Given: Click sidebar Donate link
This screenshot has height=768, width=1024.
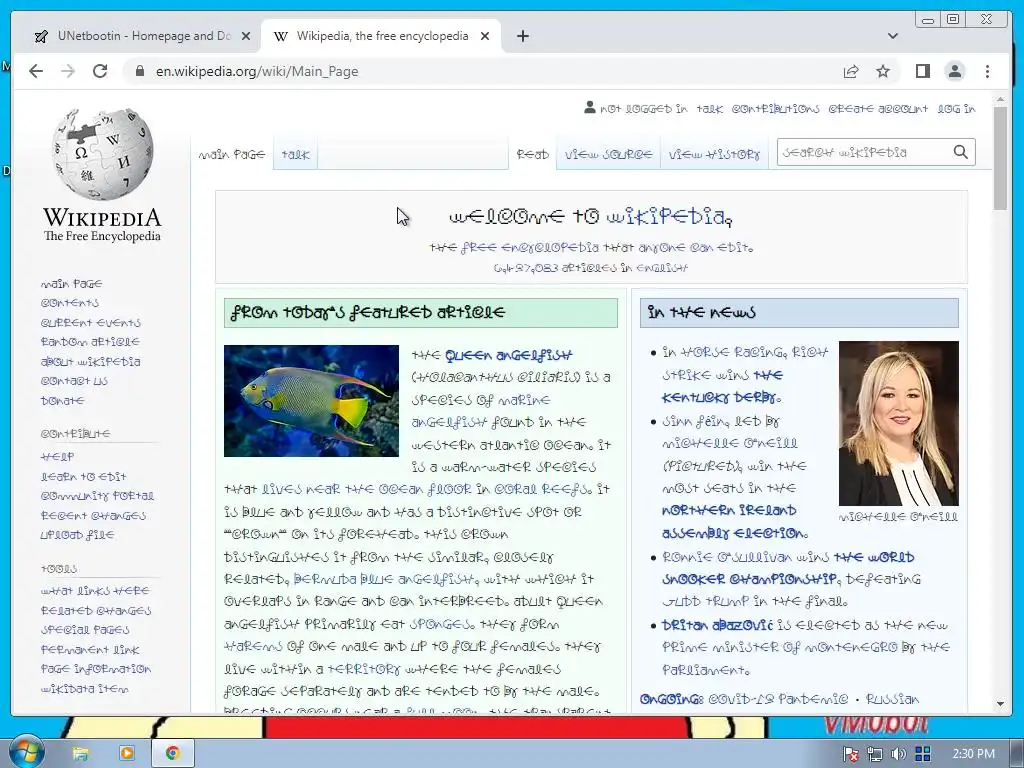Looking at the screenshot, I should click(x=62, y=401).
